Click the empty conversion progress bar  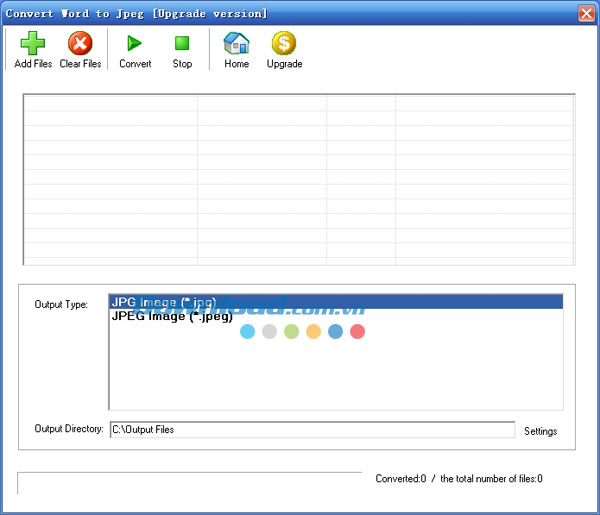(x=189, y=482)
